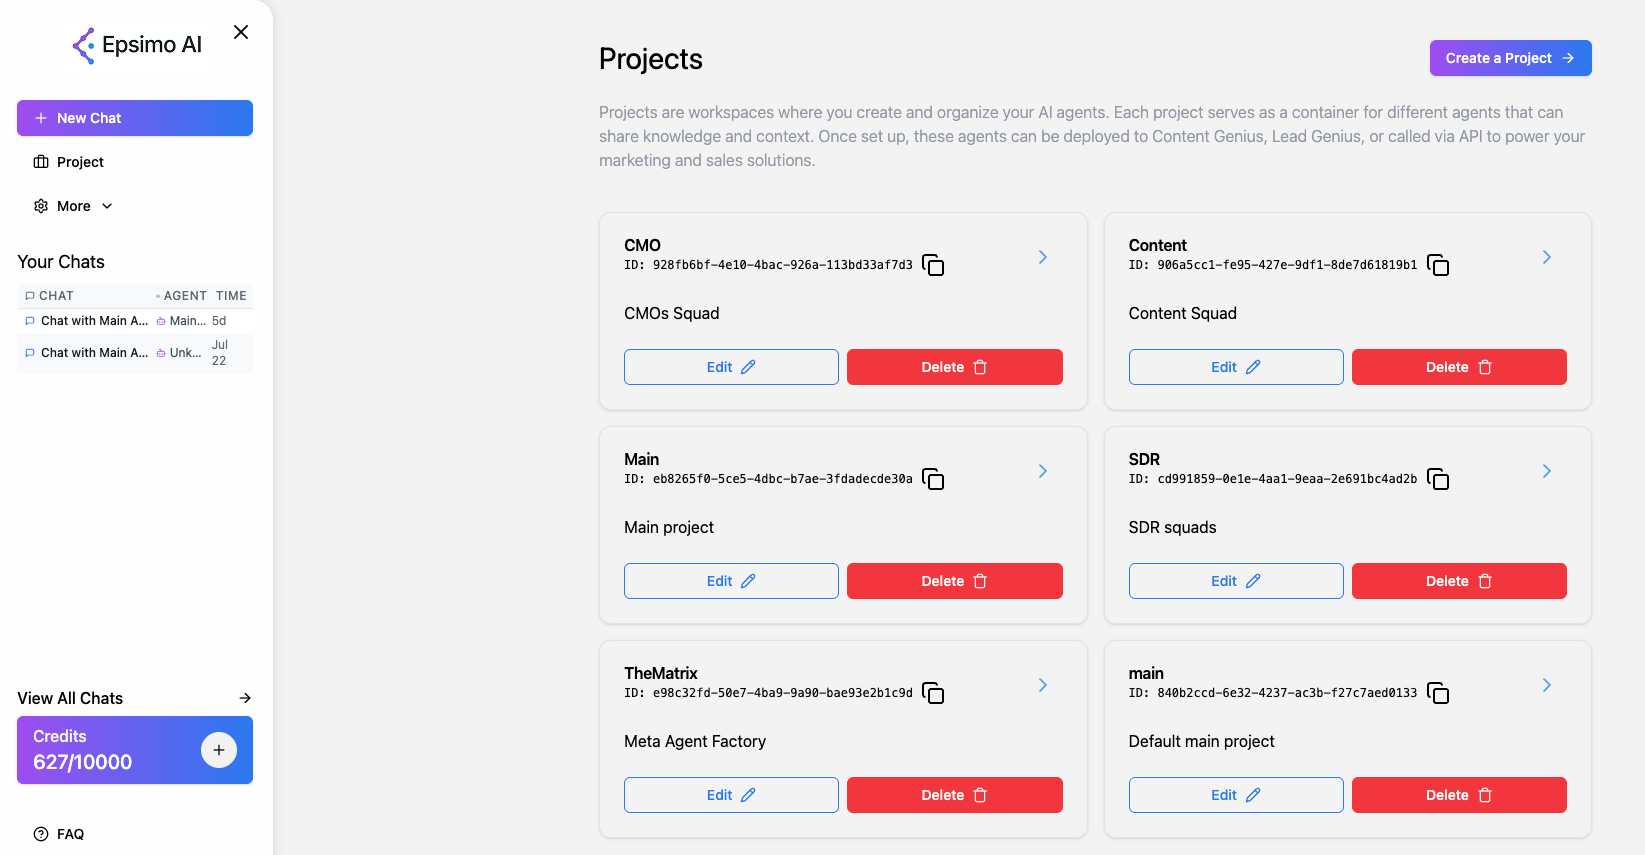Screen dimensions: 1645x855
Task: Open TheMatrix project chevron arrow
Action: click(x=1042, y=685)
